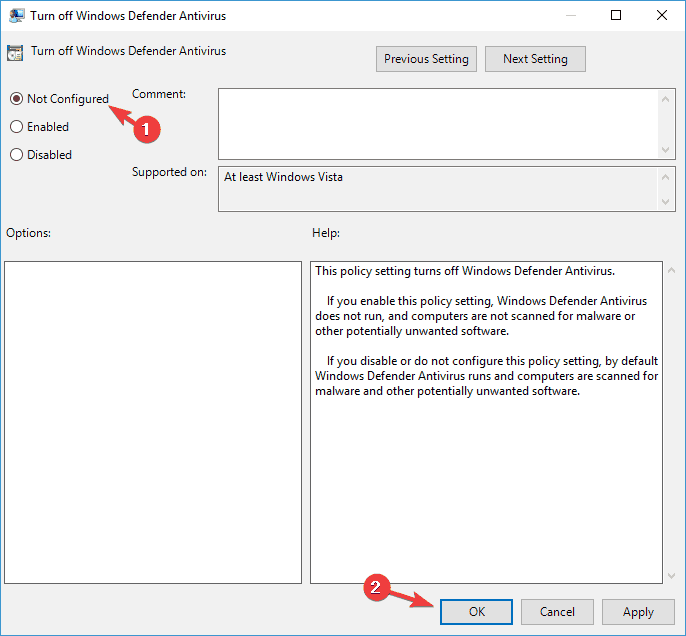Minimize the dialog window
Image resolution: width=686 pixels, height=636 pixels.
coord(570,16)
